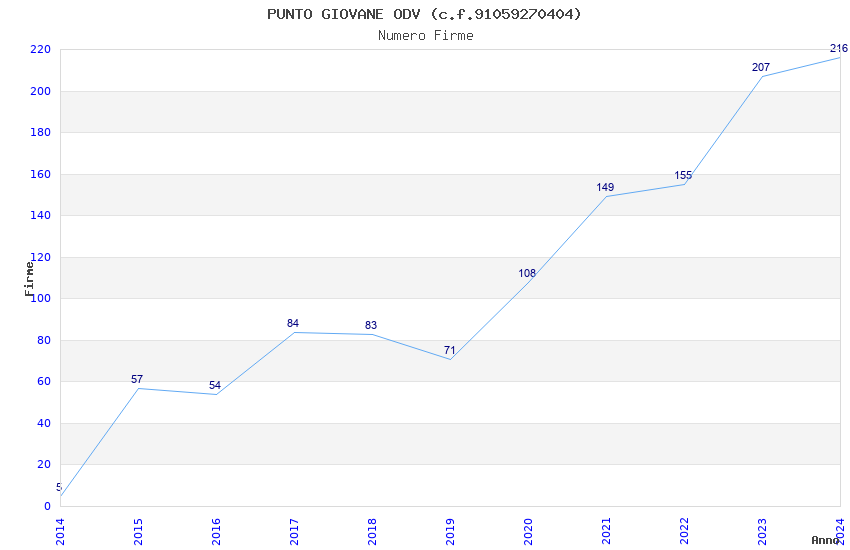Click the subtitle Numero Firme
The height and width of the screenshot is (550, 850).
click(426, 36)
